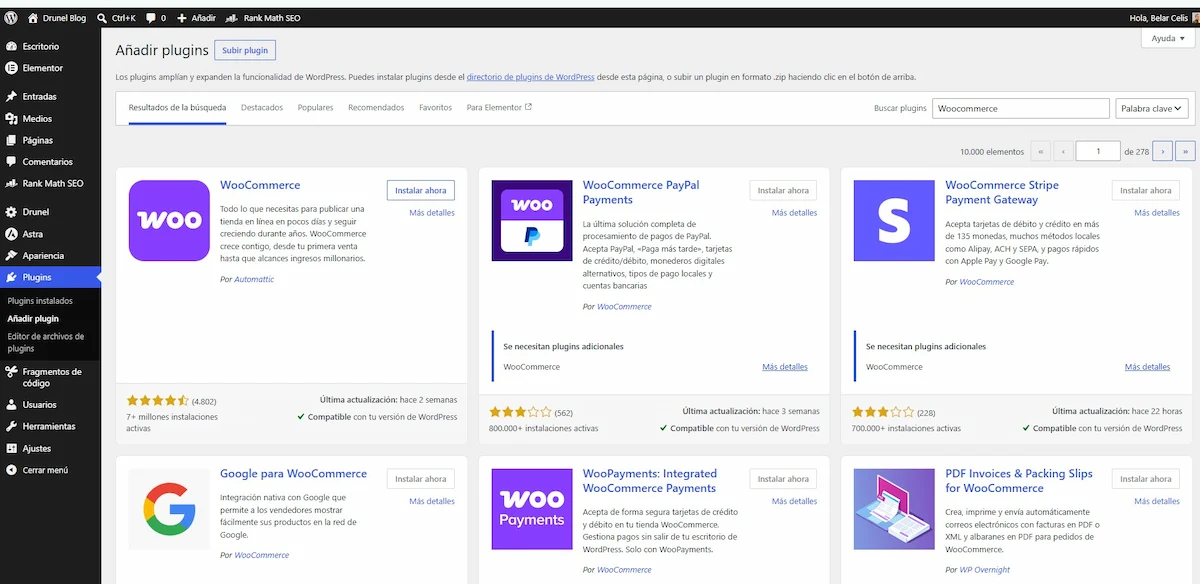Expand the Ayuda help dropdown
Screen dimensions: 1200x584
[1168, 39]
